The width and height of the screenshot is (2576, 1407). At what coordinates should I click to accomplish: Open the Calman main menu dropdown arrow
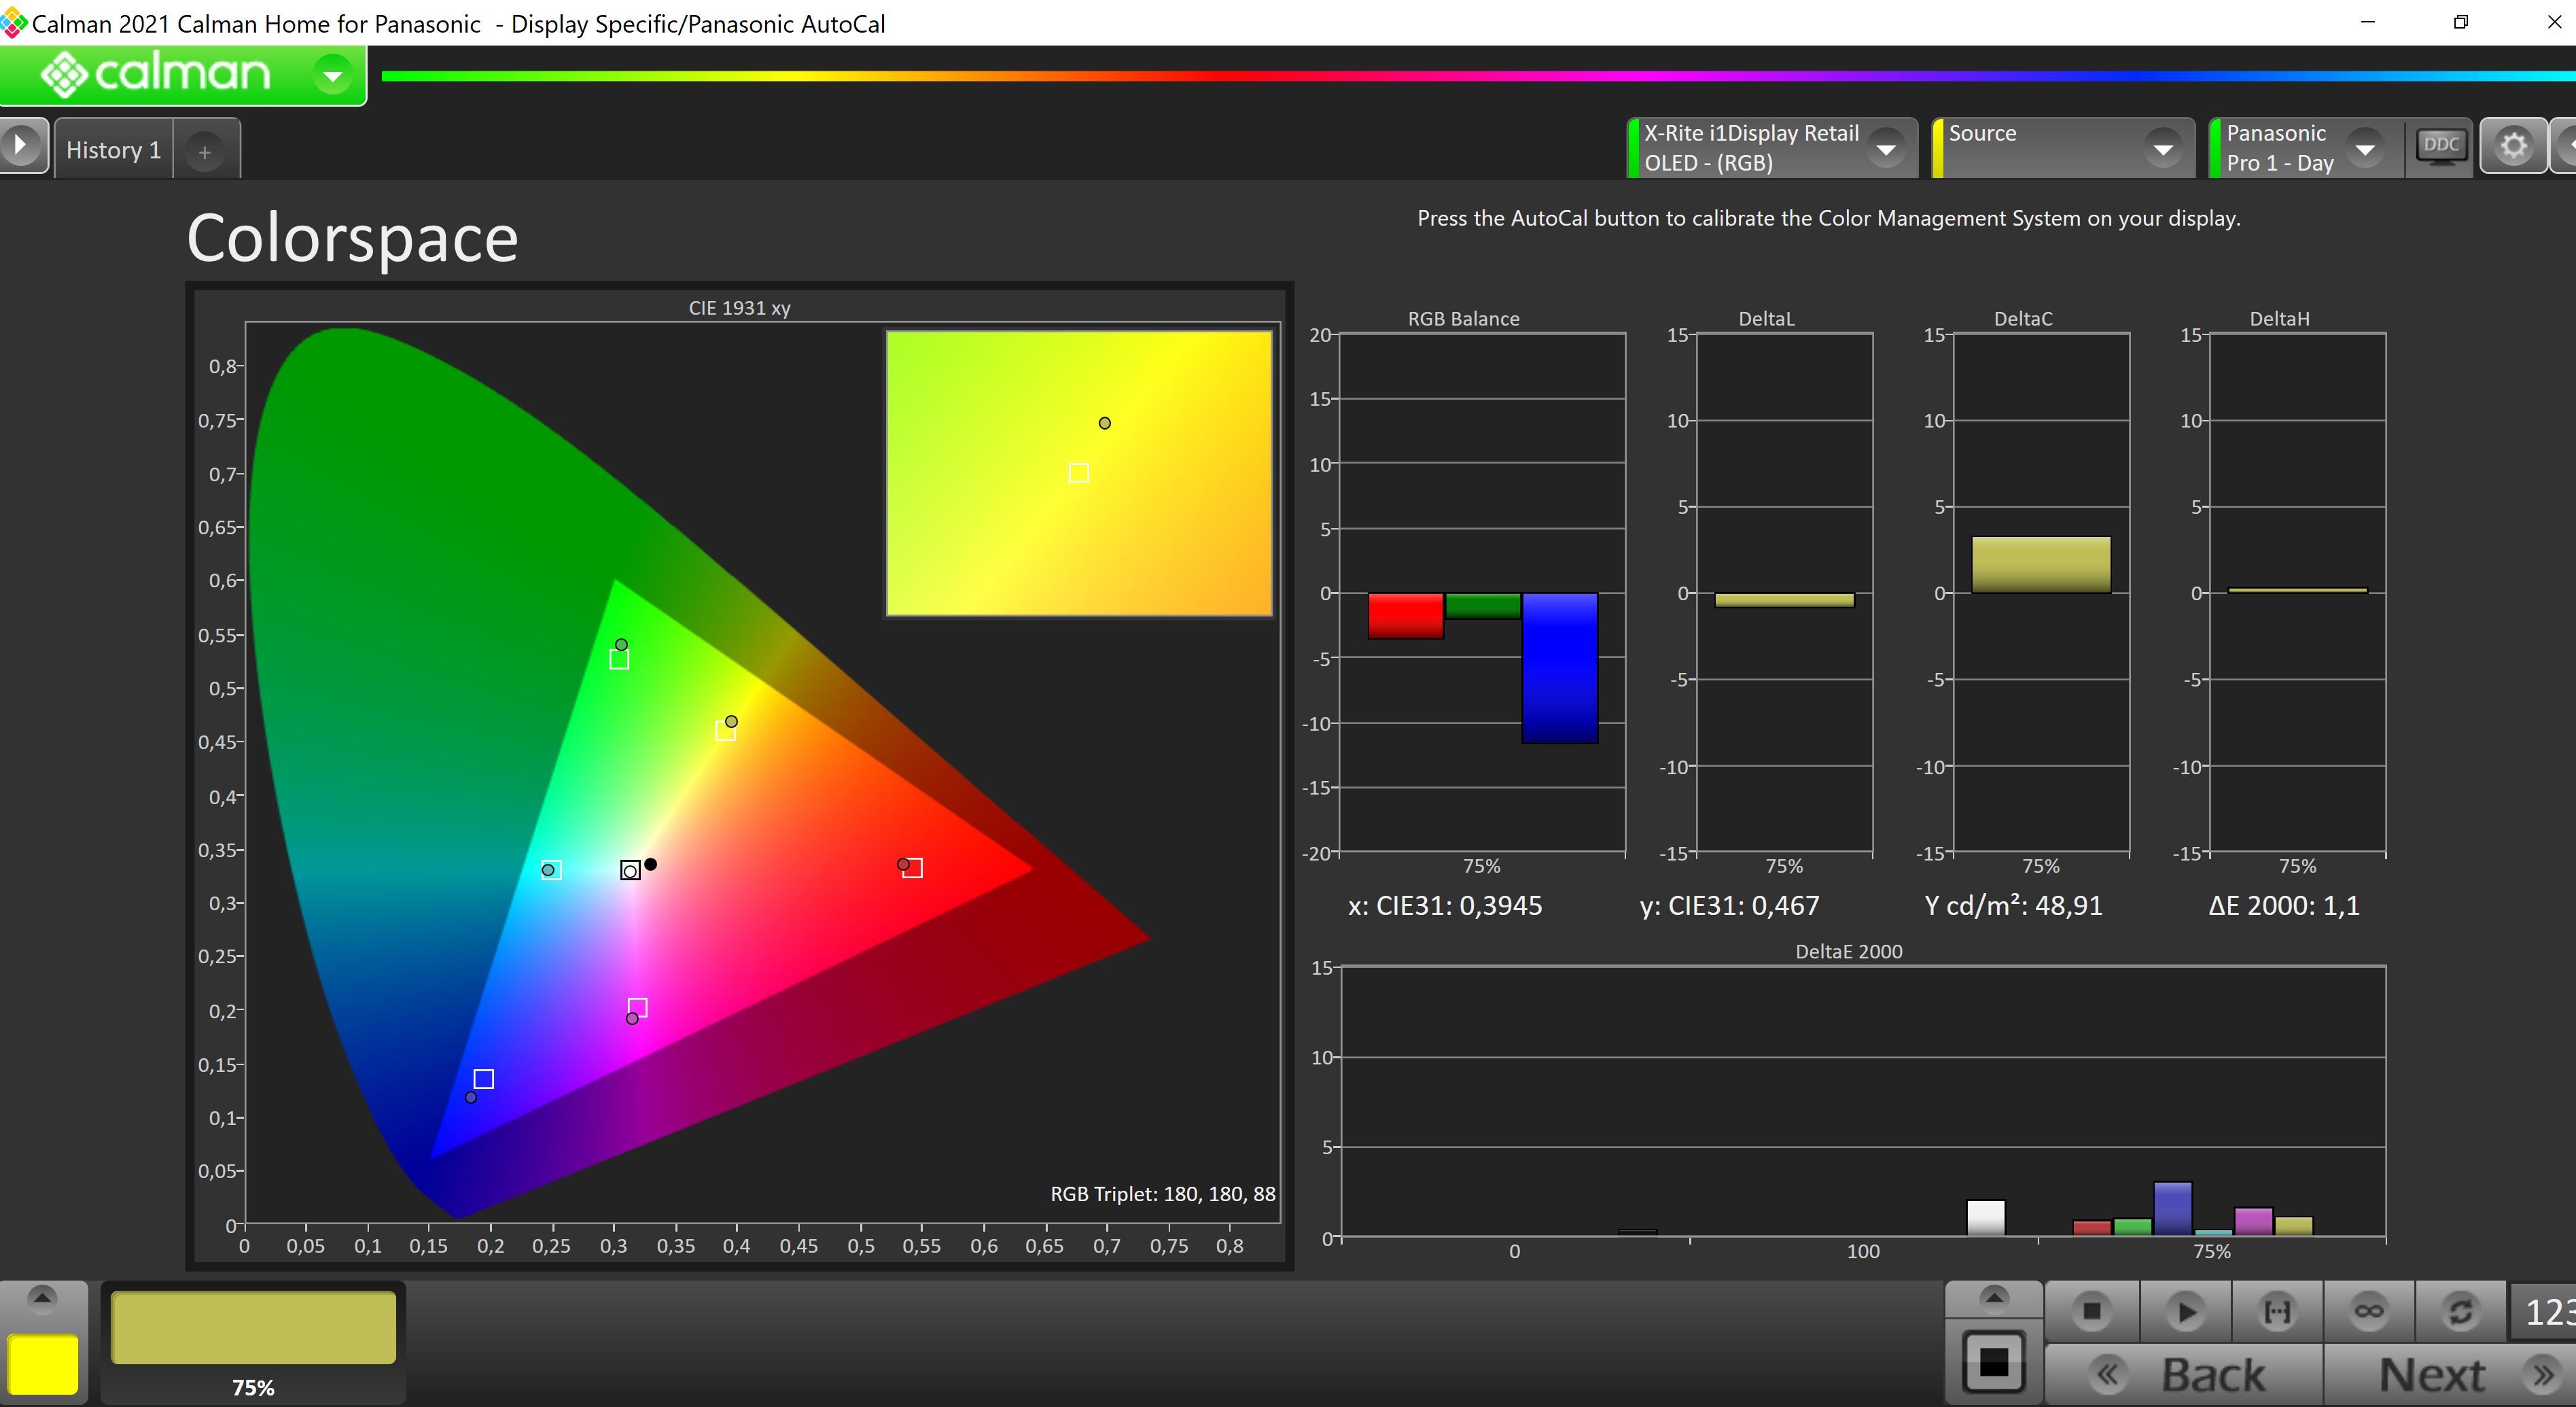pos(332,75)
